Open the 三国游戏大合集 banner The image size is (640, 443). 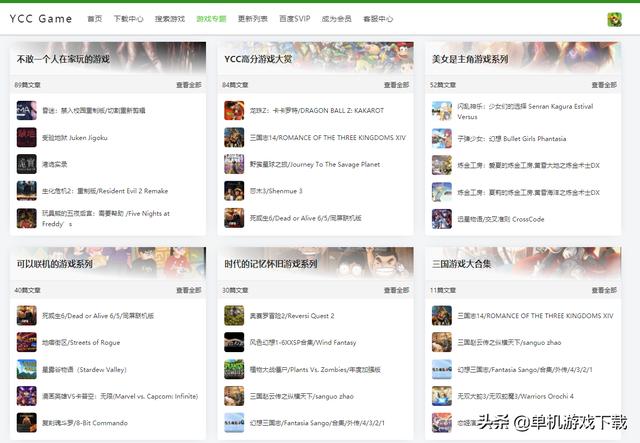point(523,264)
